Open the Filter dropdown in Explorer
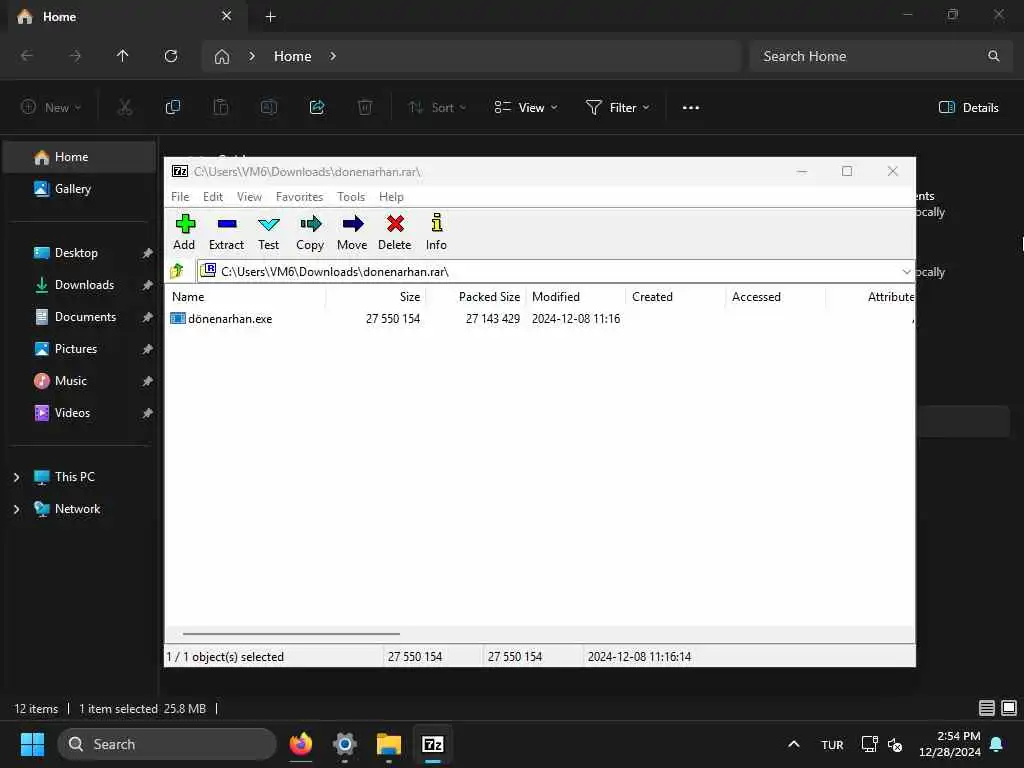1024x768 pixels. (x=618, y=108)
